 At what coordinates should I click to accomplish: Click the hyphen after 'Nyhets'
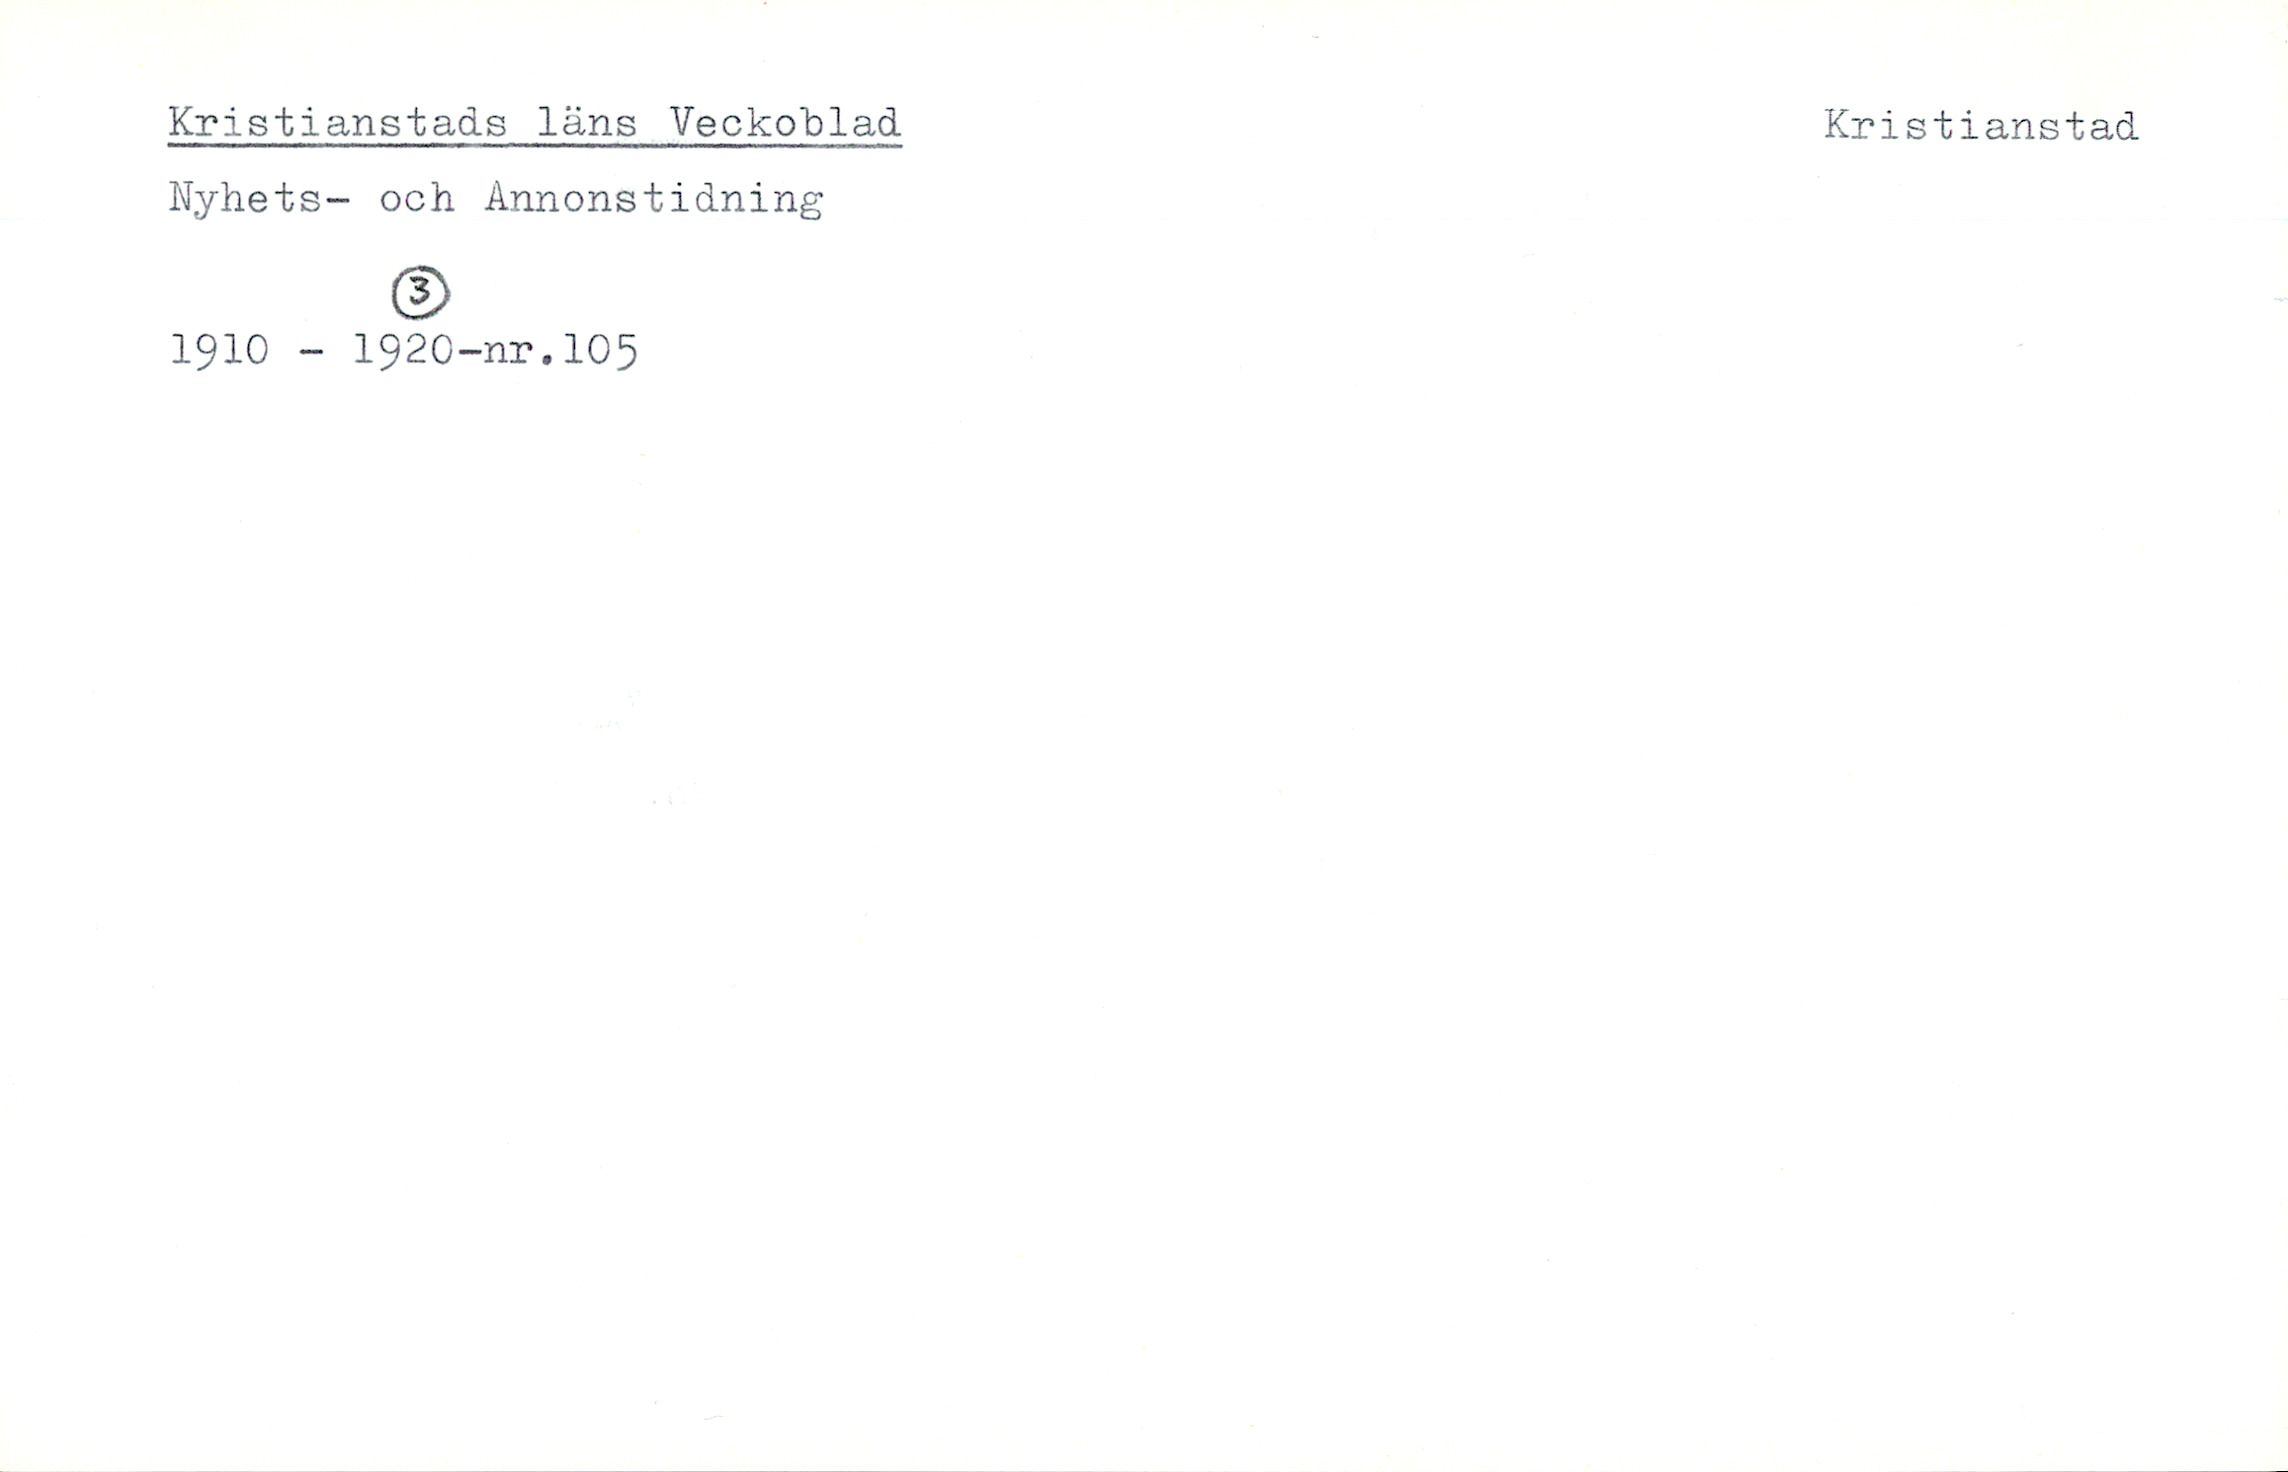click(x=338, y=201)
